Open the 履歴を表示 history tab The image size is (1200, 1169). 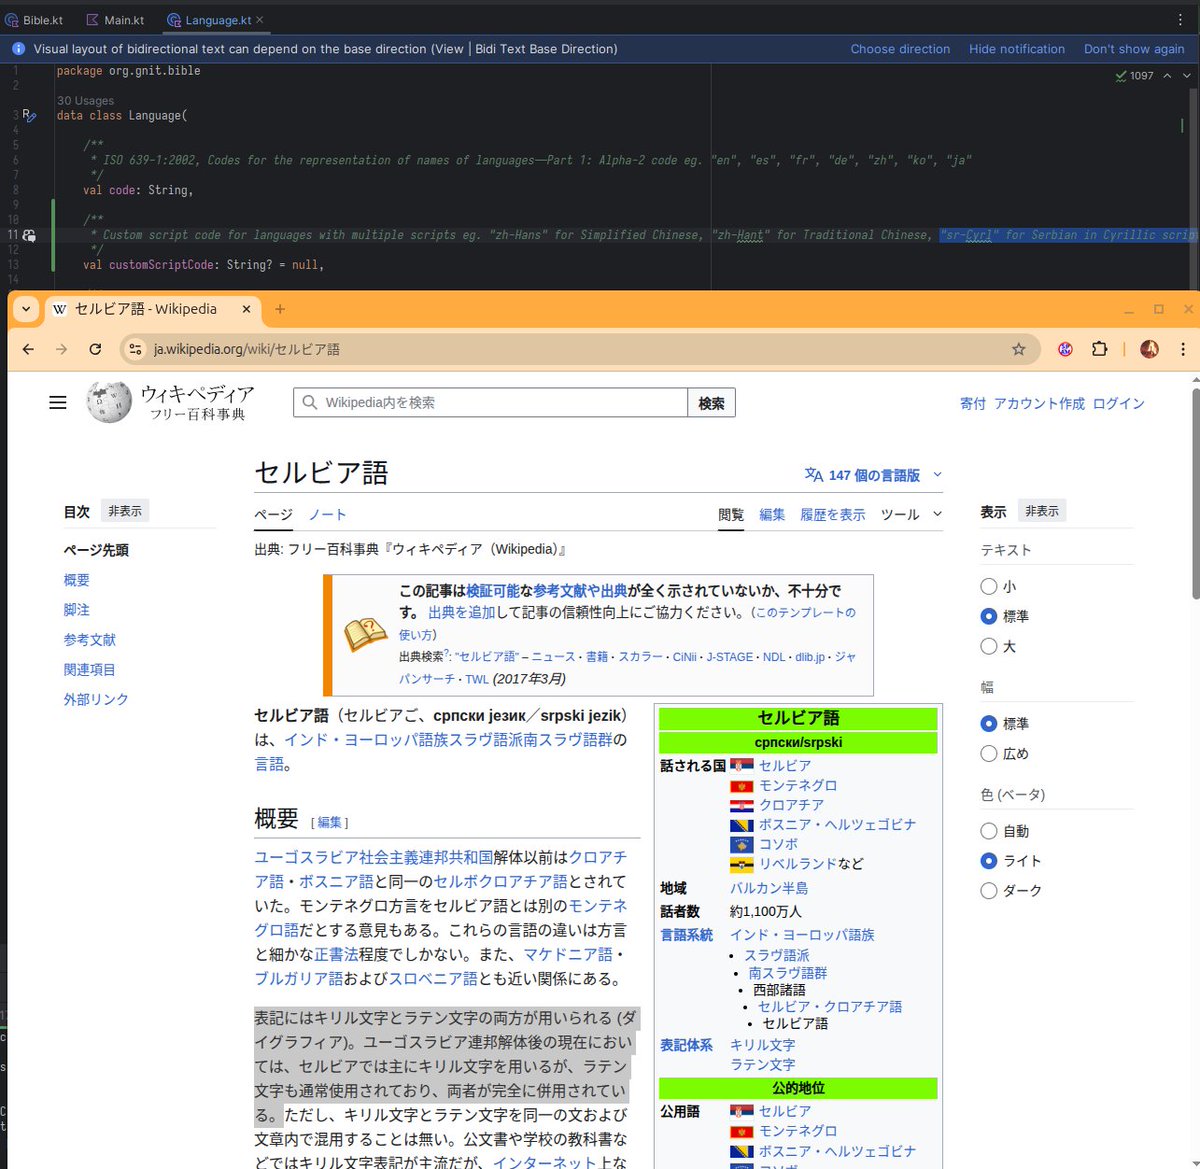[833, 515]
